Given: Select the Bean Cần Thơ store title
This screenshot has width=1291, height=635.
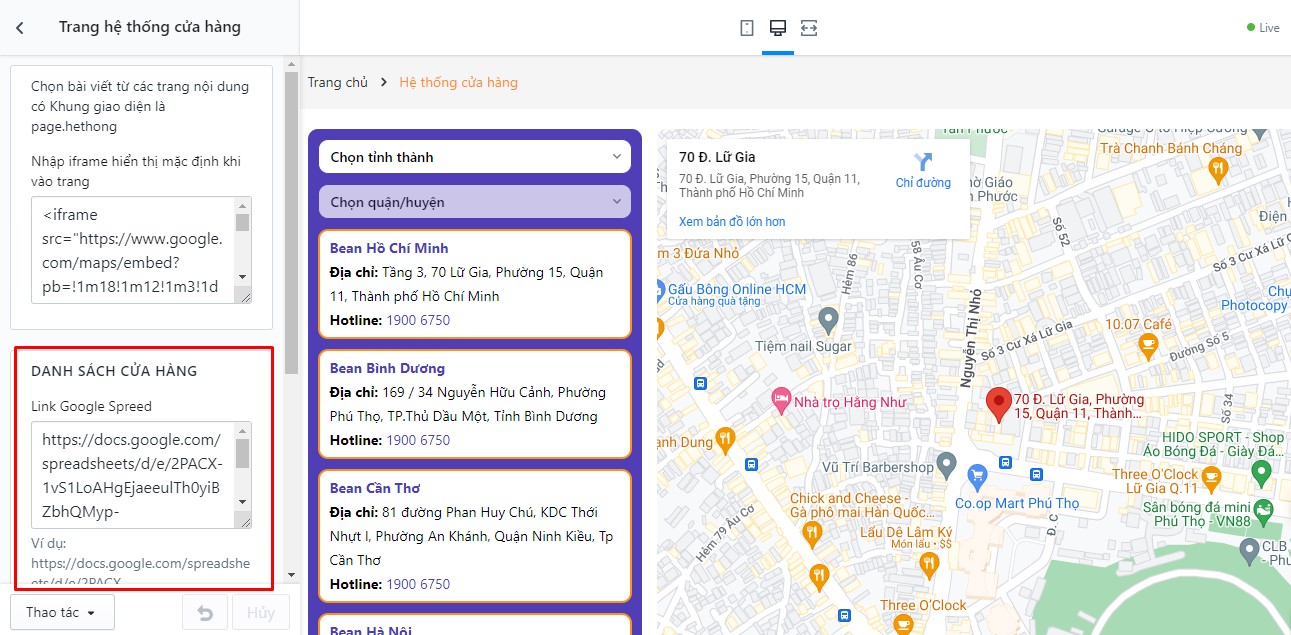Looking at the screenshot, I should pyautogui.click(x=375, y=488).
